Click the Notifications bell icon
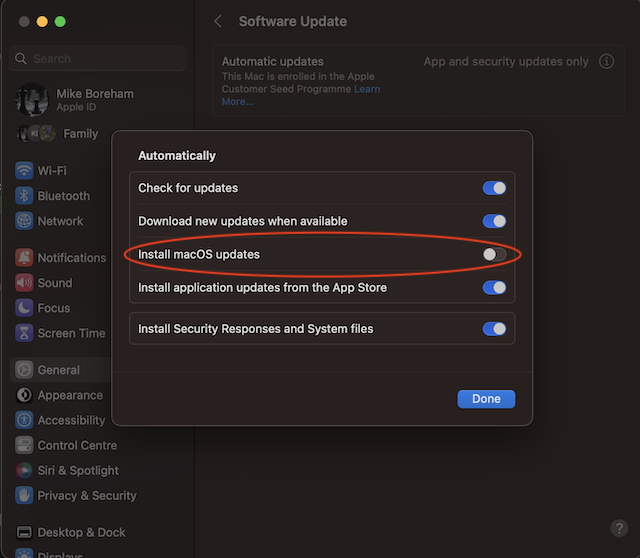 click(24, 258)
